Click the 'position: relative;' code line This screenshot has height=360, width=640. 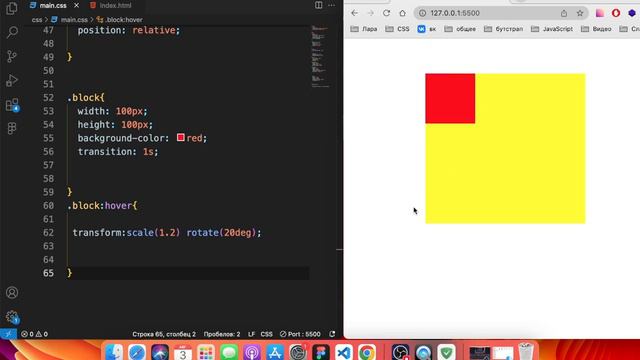(x=129, y=30)
